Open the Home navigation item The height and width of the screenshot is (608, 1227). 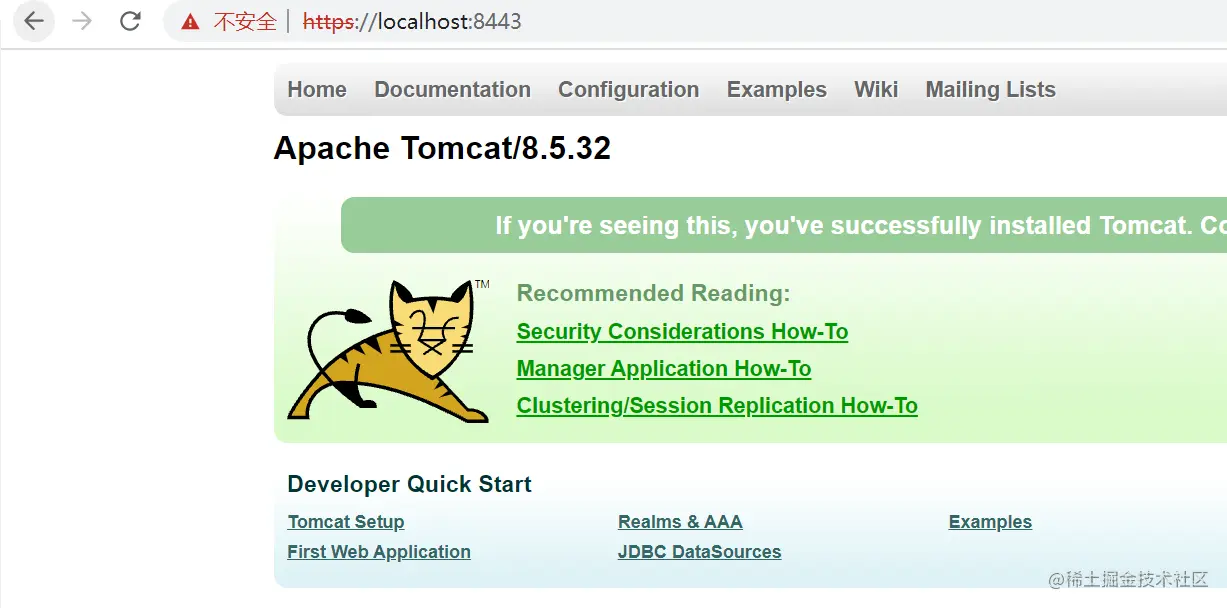317,90
